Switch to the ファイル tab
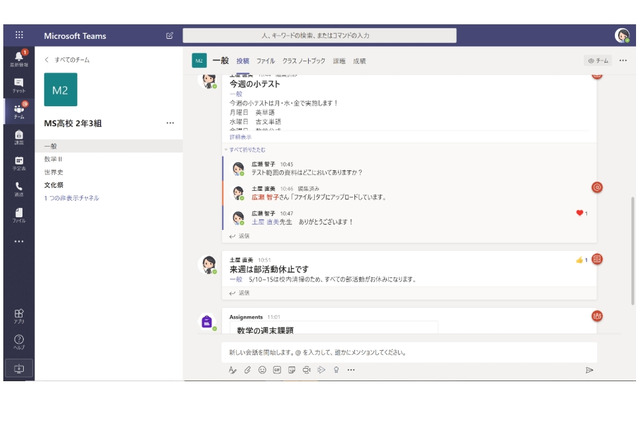Viewport: 640px width, 426px height. [x=266, y=61]
